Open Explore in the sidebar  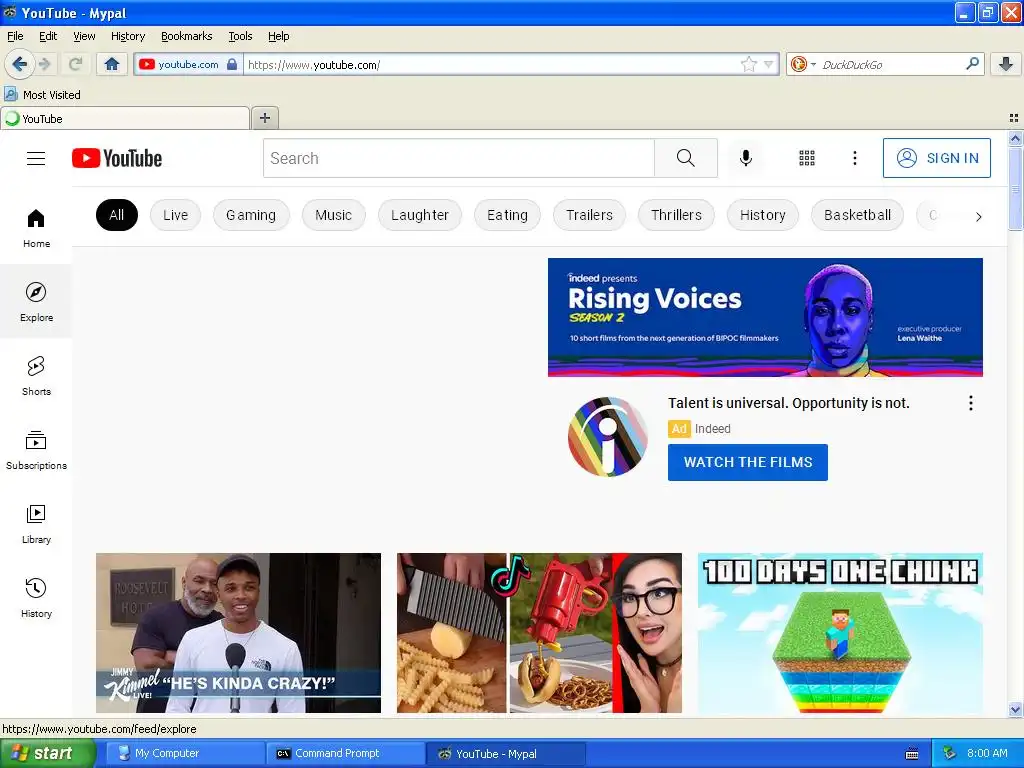pyautogui.click(x=36, y=302)
